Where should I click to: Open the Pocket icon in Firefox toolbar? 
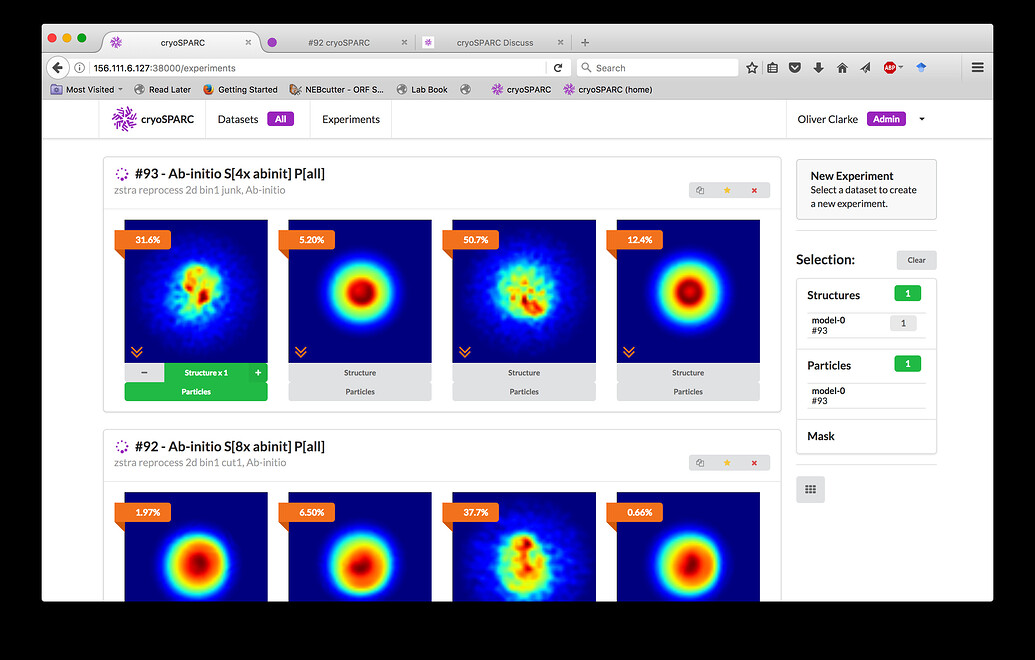coord(795,68)
